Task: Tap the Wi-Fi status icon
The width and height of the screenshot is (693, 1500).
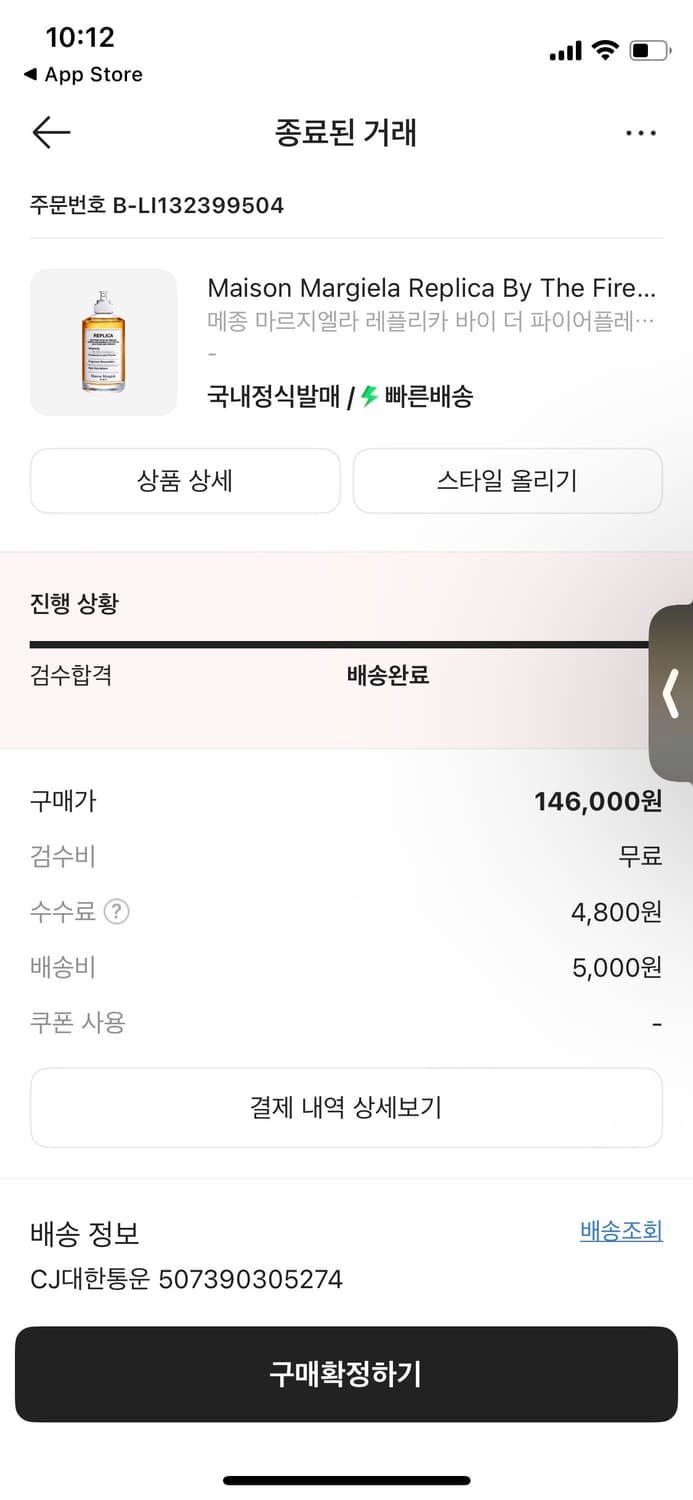Action: pos(605,48)
